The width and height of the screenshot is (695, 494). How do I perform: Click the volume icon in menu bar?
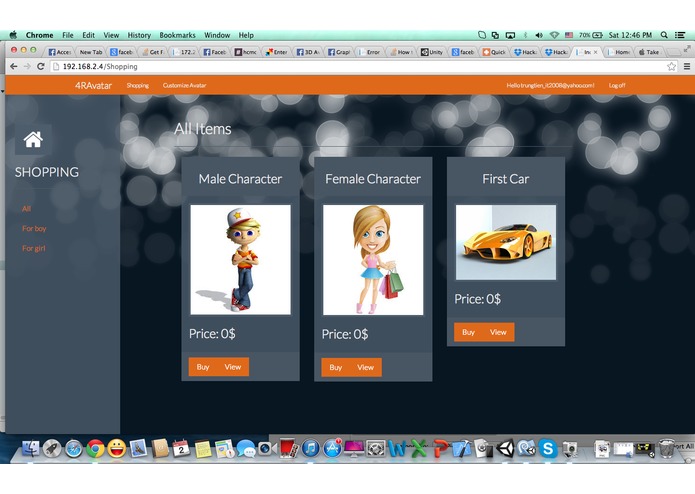point(539,35)
